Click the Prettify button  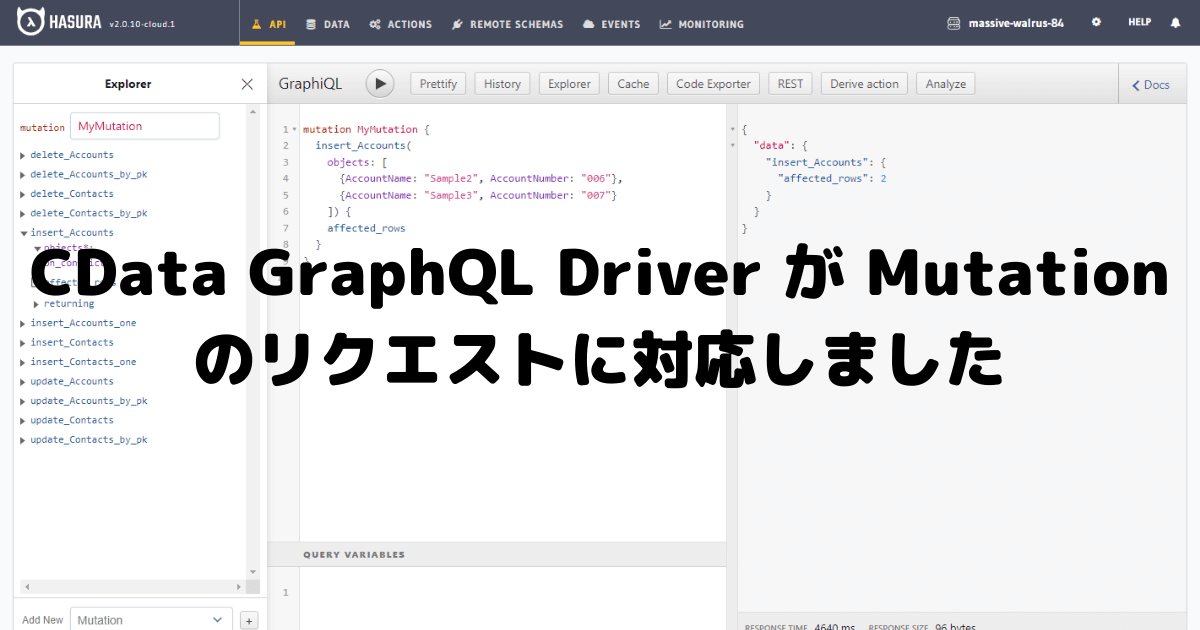438,84
